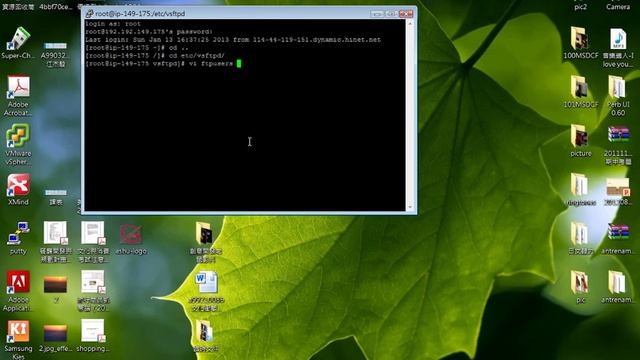Open the PuTTY window system menu icon

coord(89,13)
